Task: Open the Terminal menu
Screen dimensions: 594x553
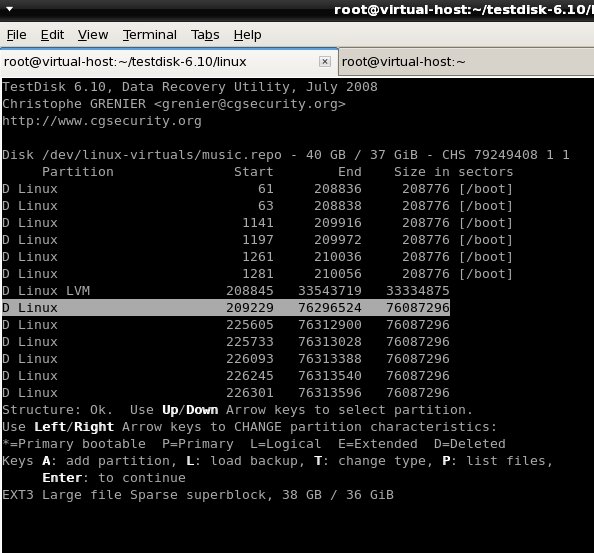Action: (150, 35)
